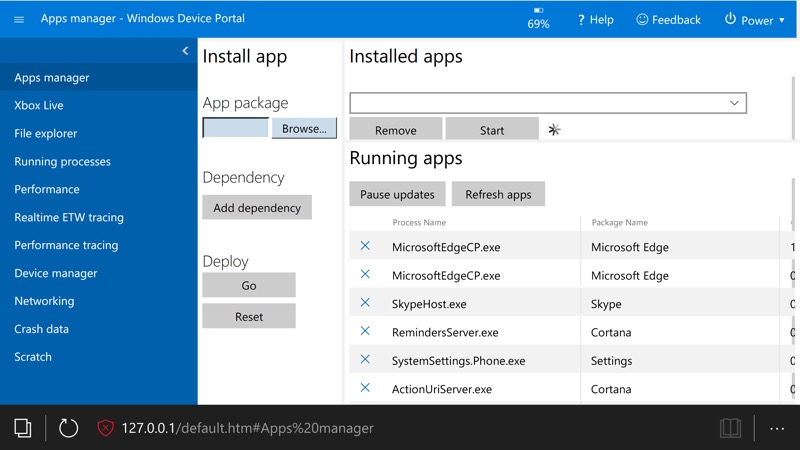Click Process Name column header
This screenshot has height=450, width=800.
click(419, 222)
